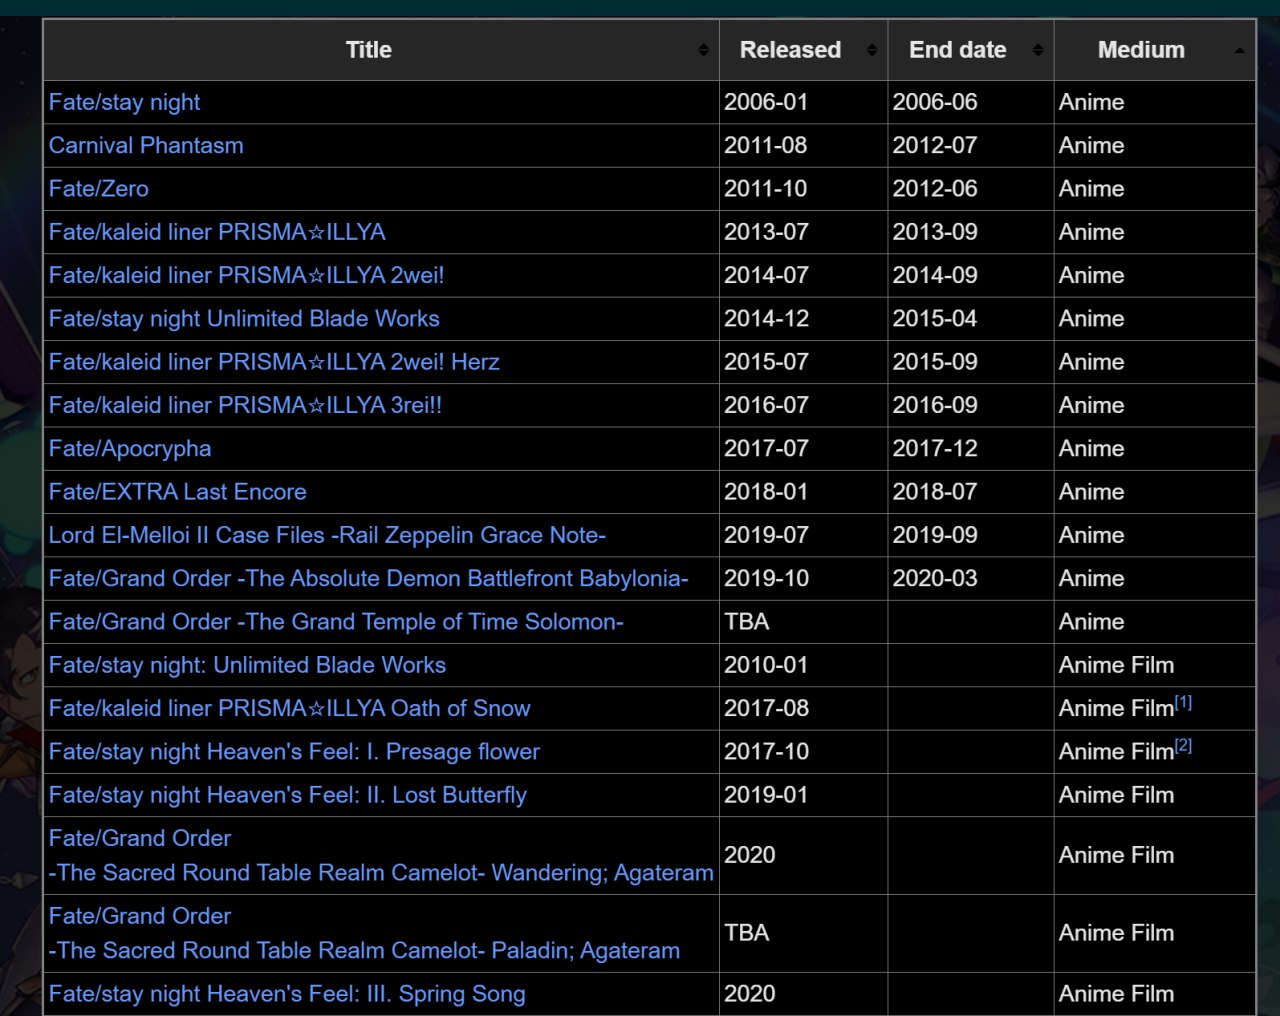The width and height of the screenshot is (1280, 1016).
Task: Open PRISMA☆ILLYA 3rei!! link
Action: [245, 405]
